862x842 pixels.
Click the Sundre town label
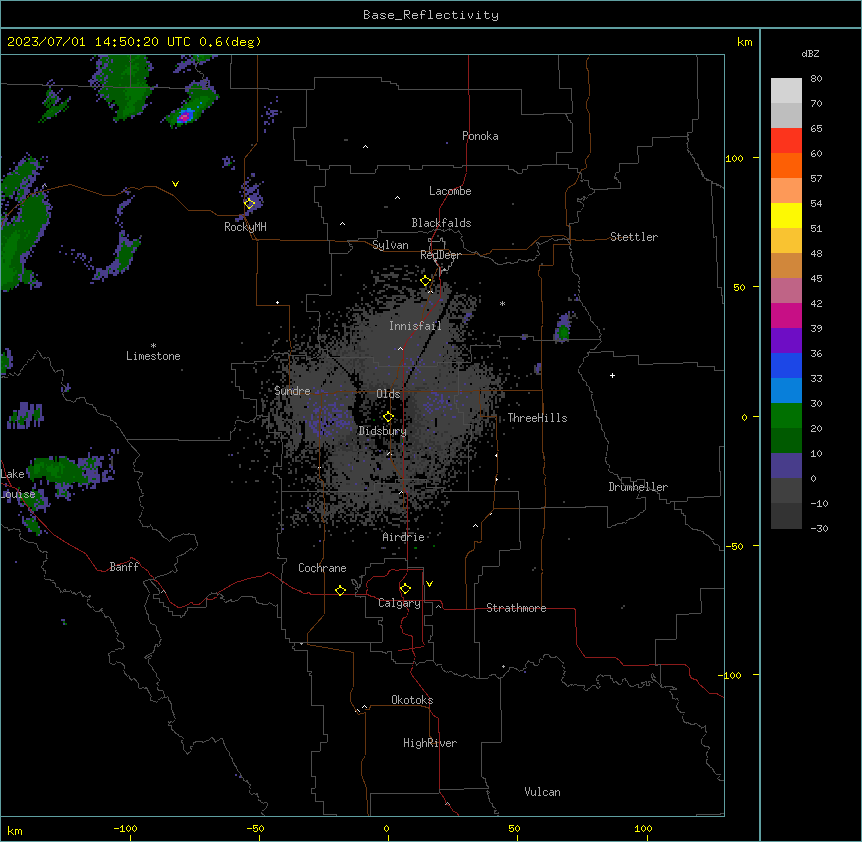pyautogui.click(x=292, y=391)
